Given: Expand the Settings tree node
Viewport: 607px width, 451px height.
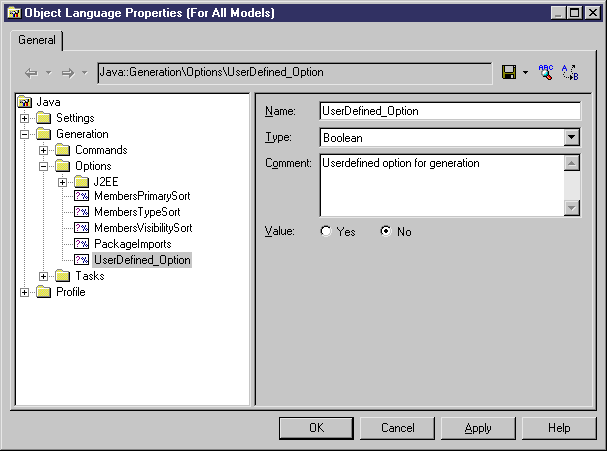Looking at the screenshot, I should (x=24, y=118).
